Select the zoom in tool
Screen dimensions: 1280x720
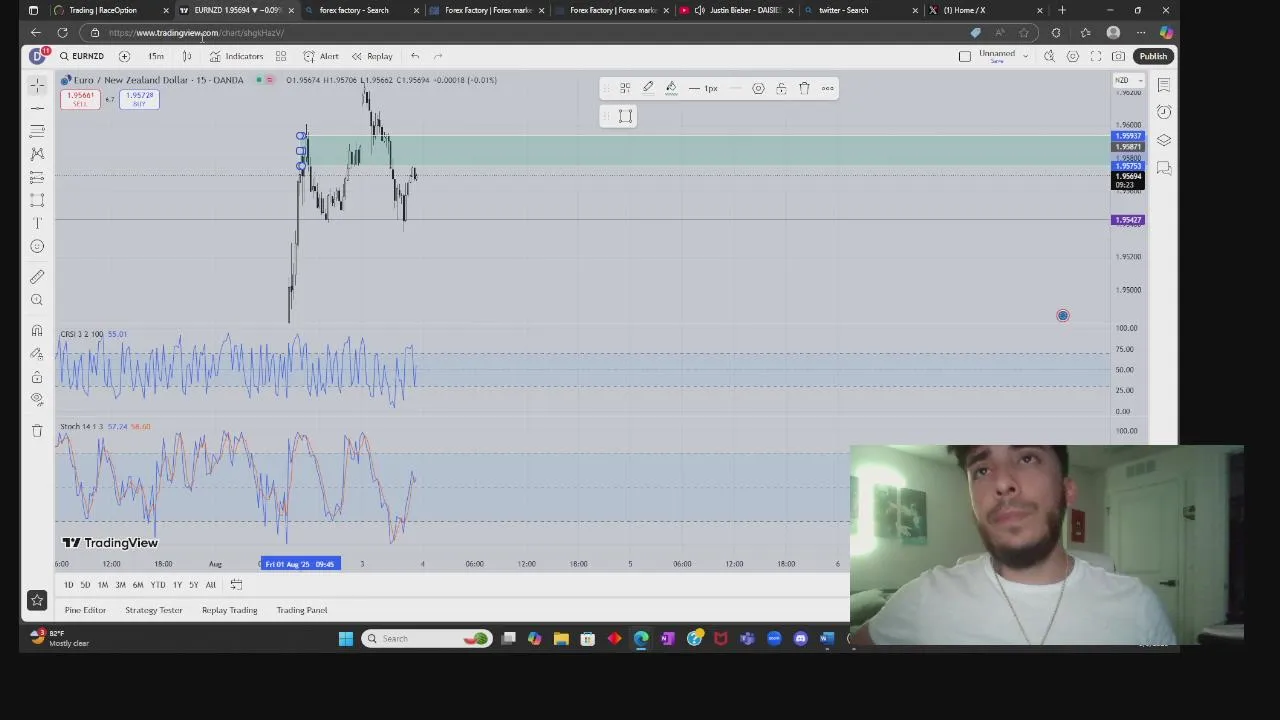point(37,300)
